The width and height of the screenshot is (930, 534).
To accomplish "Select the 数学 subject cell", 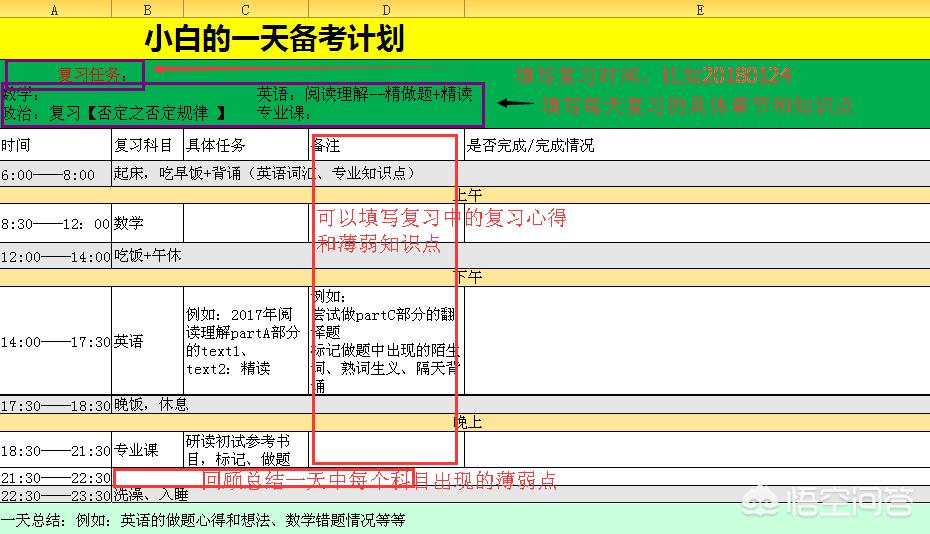I will click(x=148, y=223).
